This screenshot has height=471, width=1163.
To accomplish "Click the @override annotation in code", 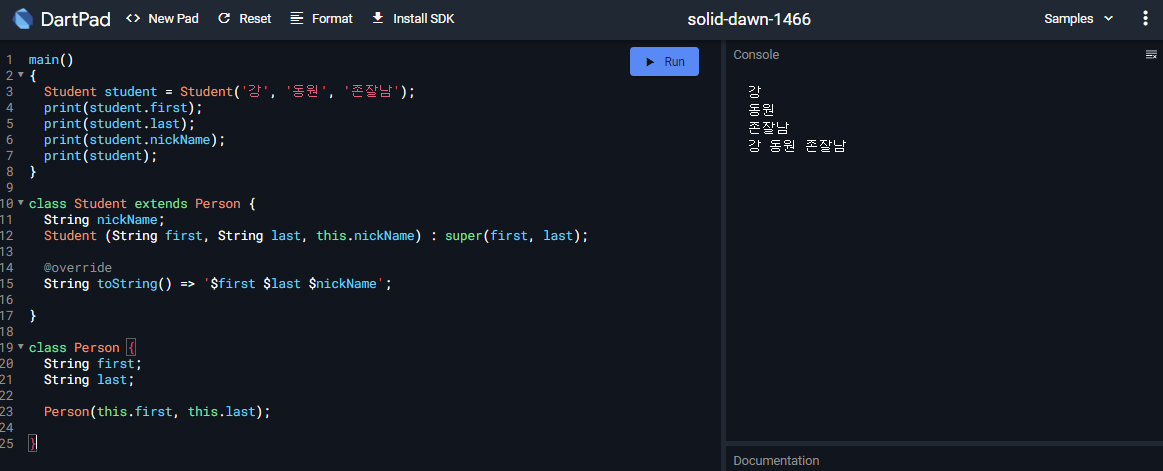I will point(78,268).
